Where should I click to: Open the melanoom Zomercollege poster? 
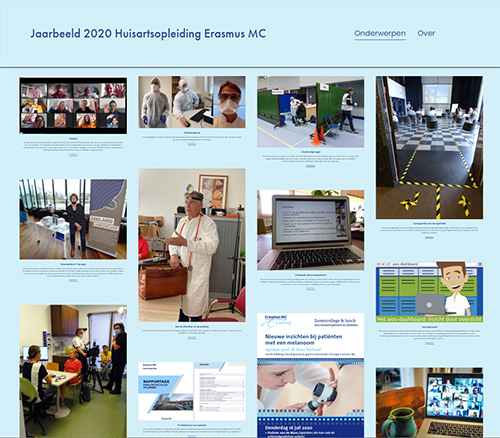310,375
